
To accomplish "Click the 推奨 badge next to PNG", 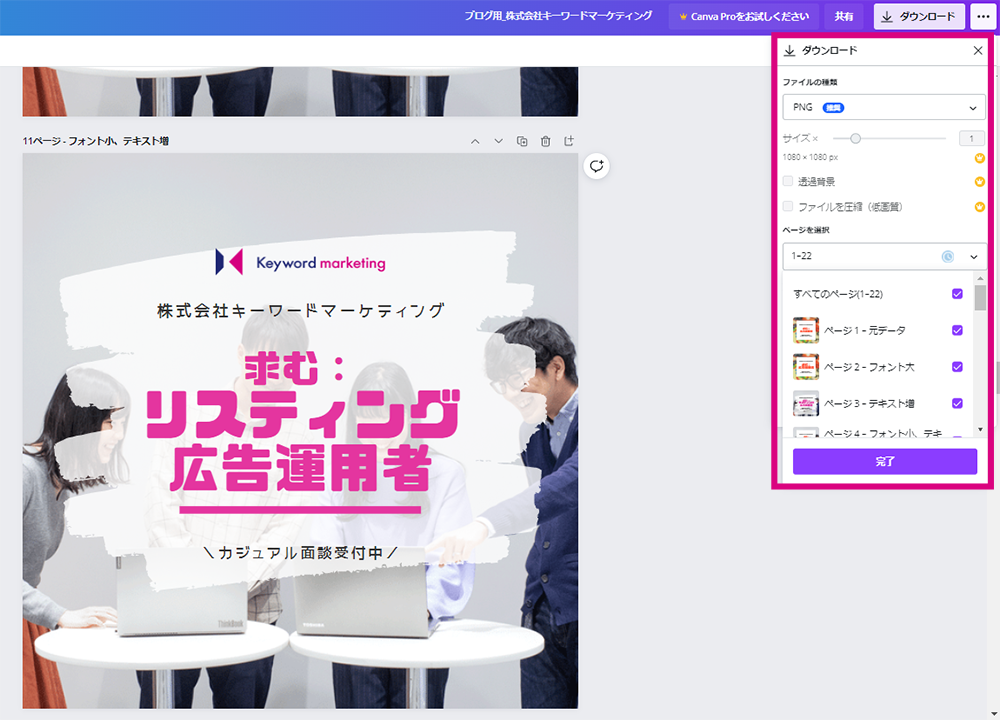I will click(x=834, y=108).
